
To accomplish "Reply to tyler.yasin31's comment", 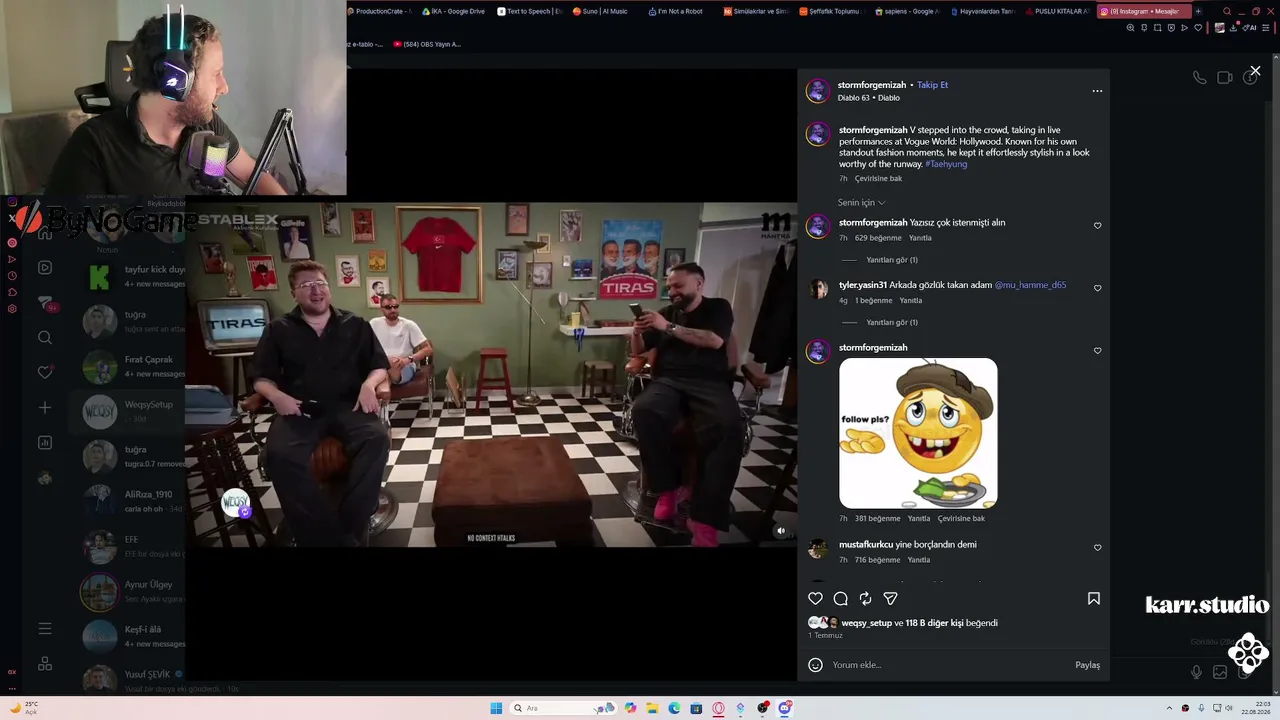I will tap(910, 301).
